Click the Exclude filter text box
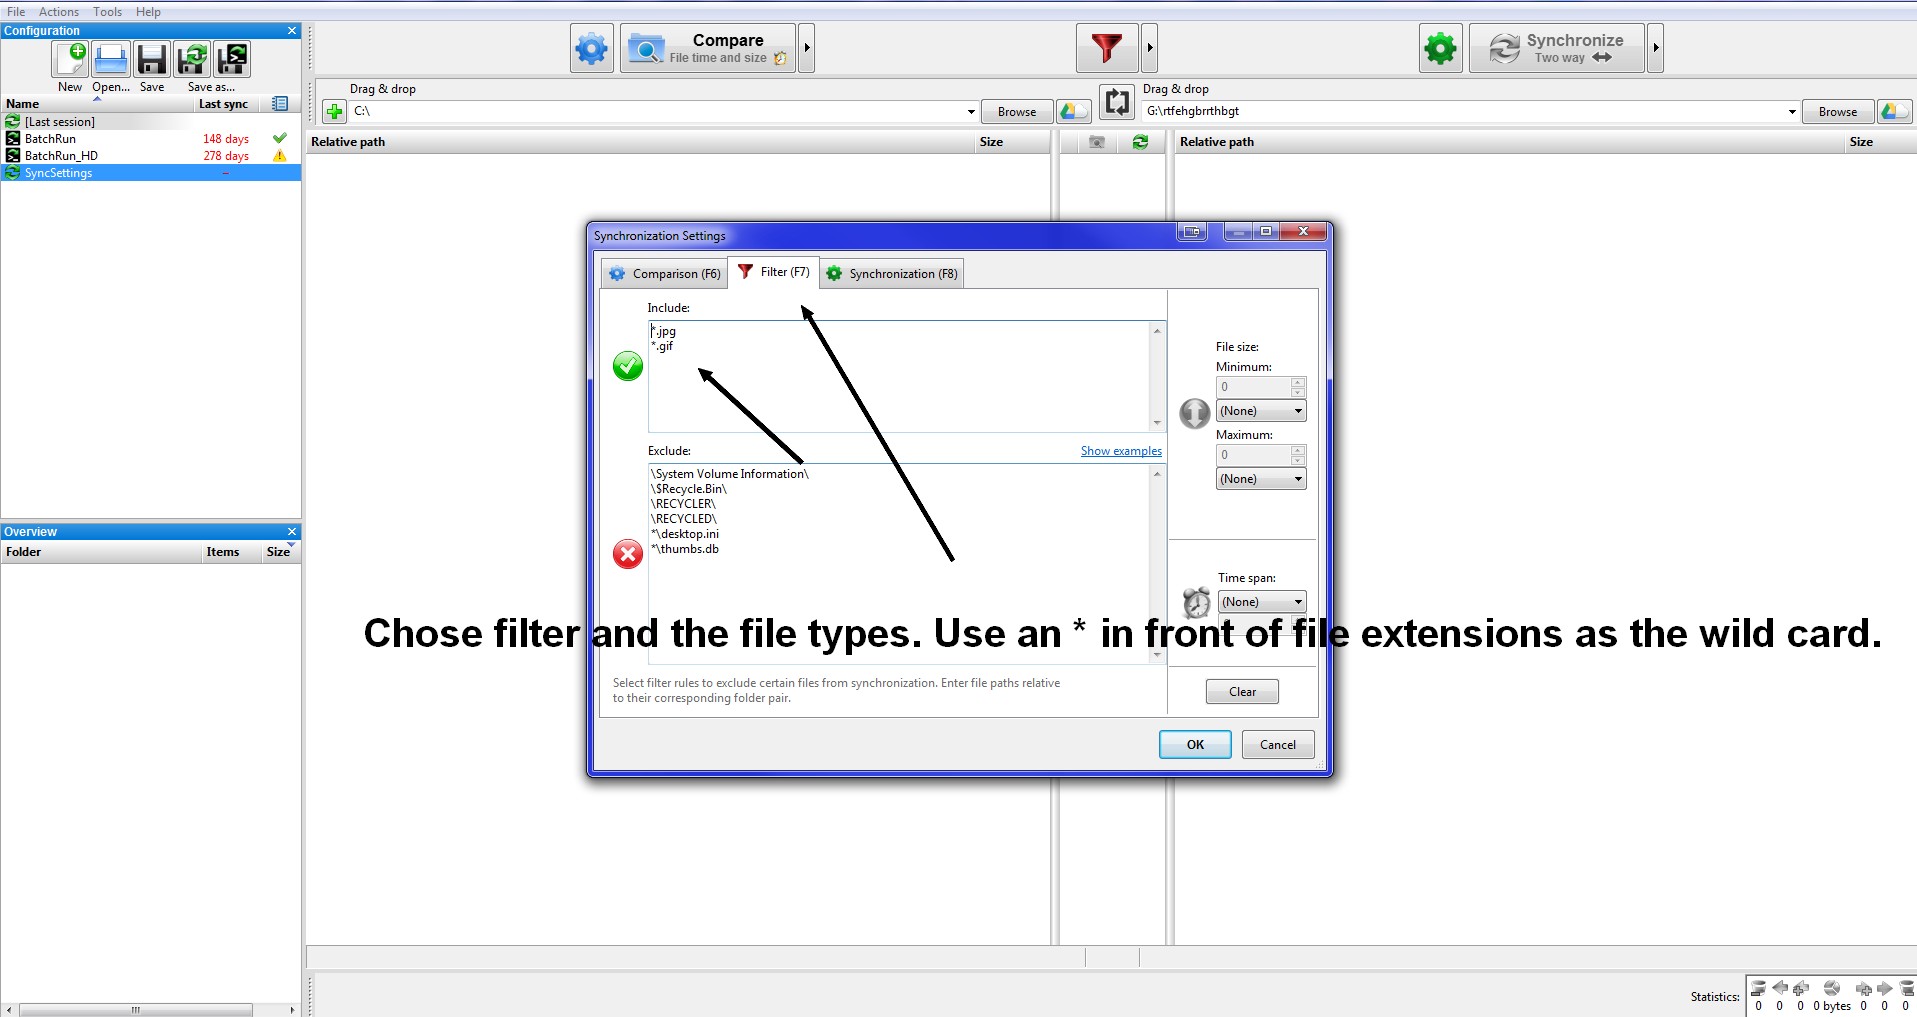This screenshot has width=1917, height=1017. coord(906,563)
